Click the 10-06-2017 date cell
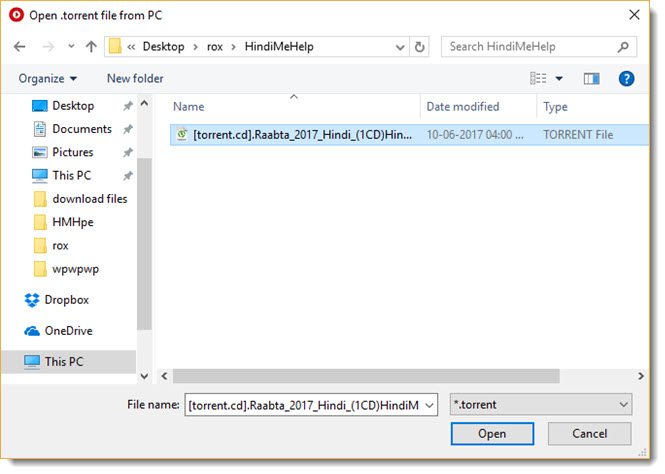 click(x=475, y=135)
